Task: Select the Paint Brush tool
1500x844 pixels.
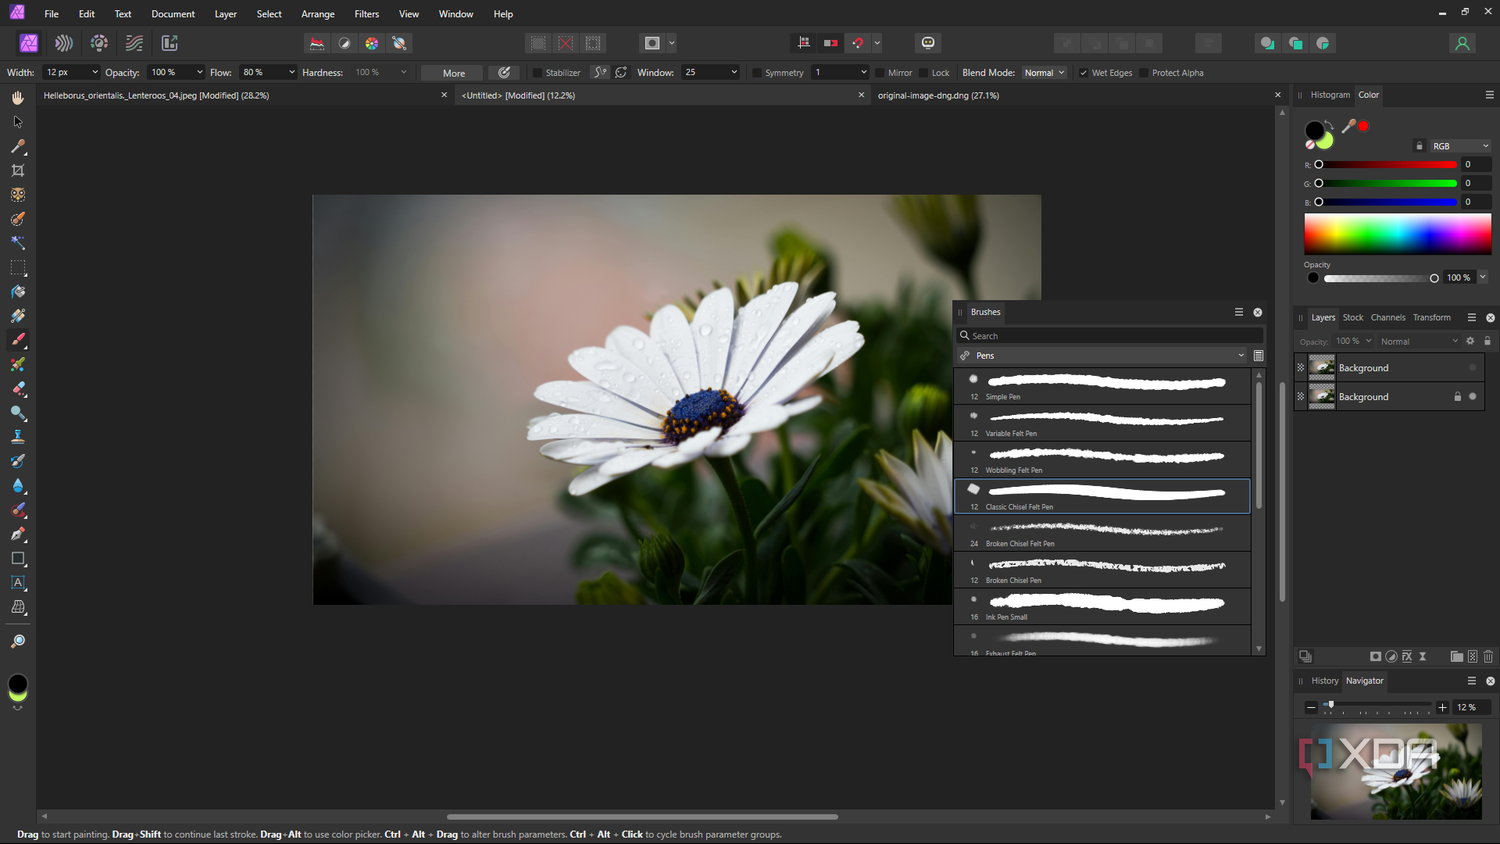Action: pos(18,340)
